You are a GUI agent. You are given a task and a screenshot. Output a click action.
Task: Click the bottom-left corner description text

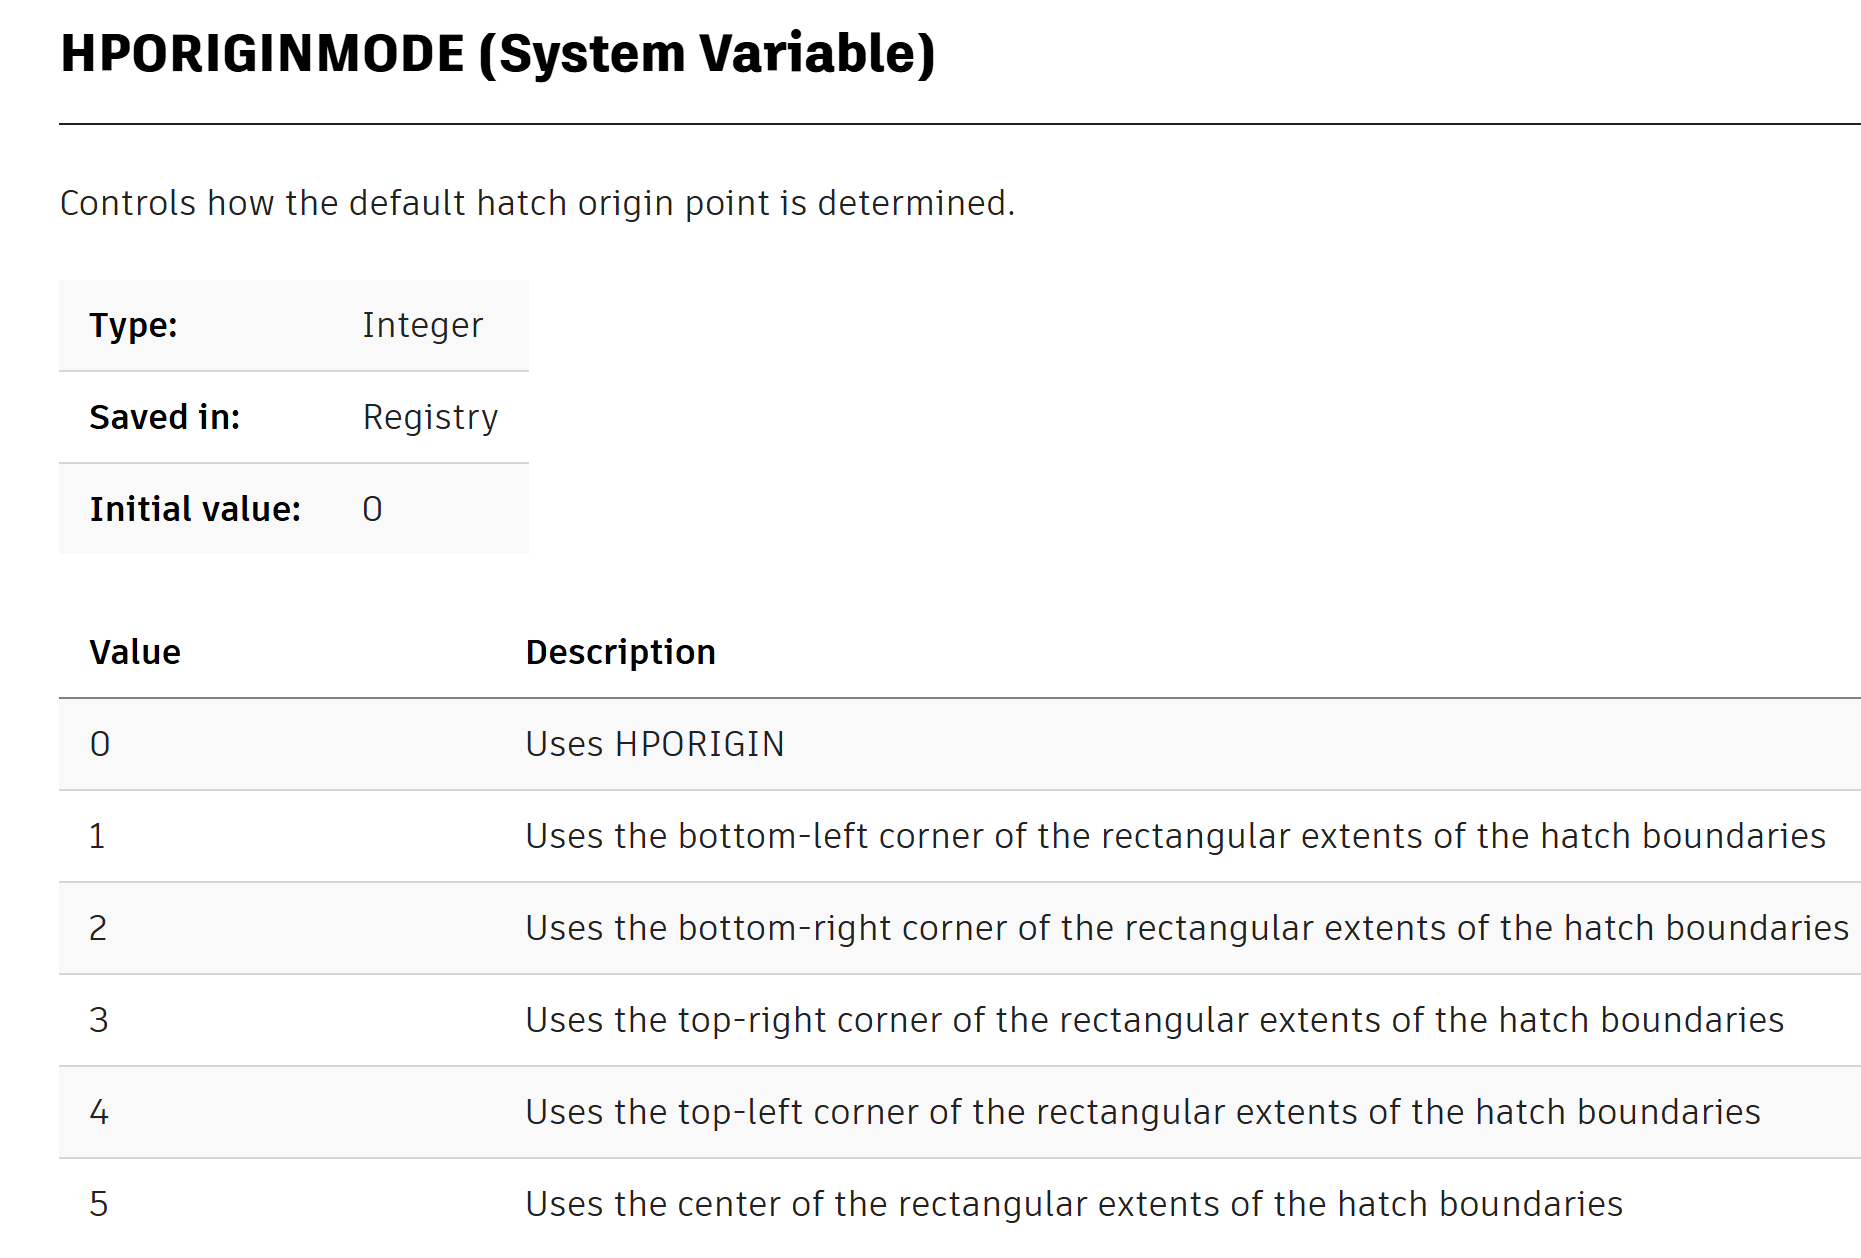click(x=1176, y=836)
